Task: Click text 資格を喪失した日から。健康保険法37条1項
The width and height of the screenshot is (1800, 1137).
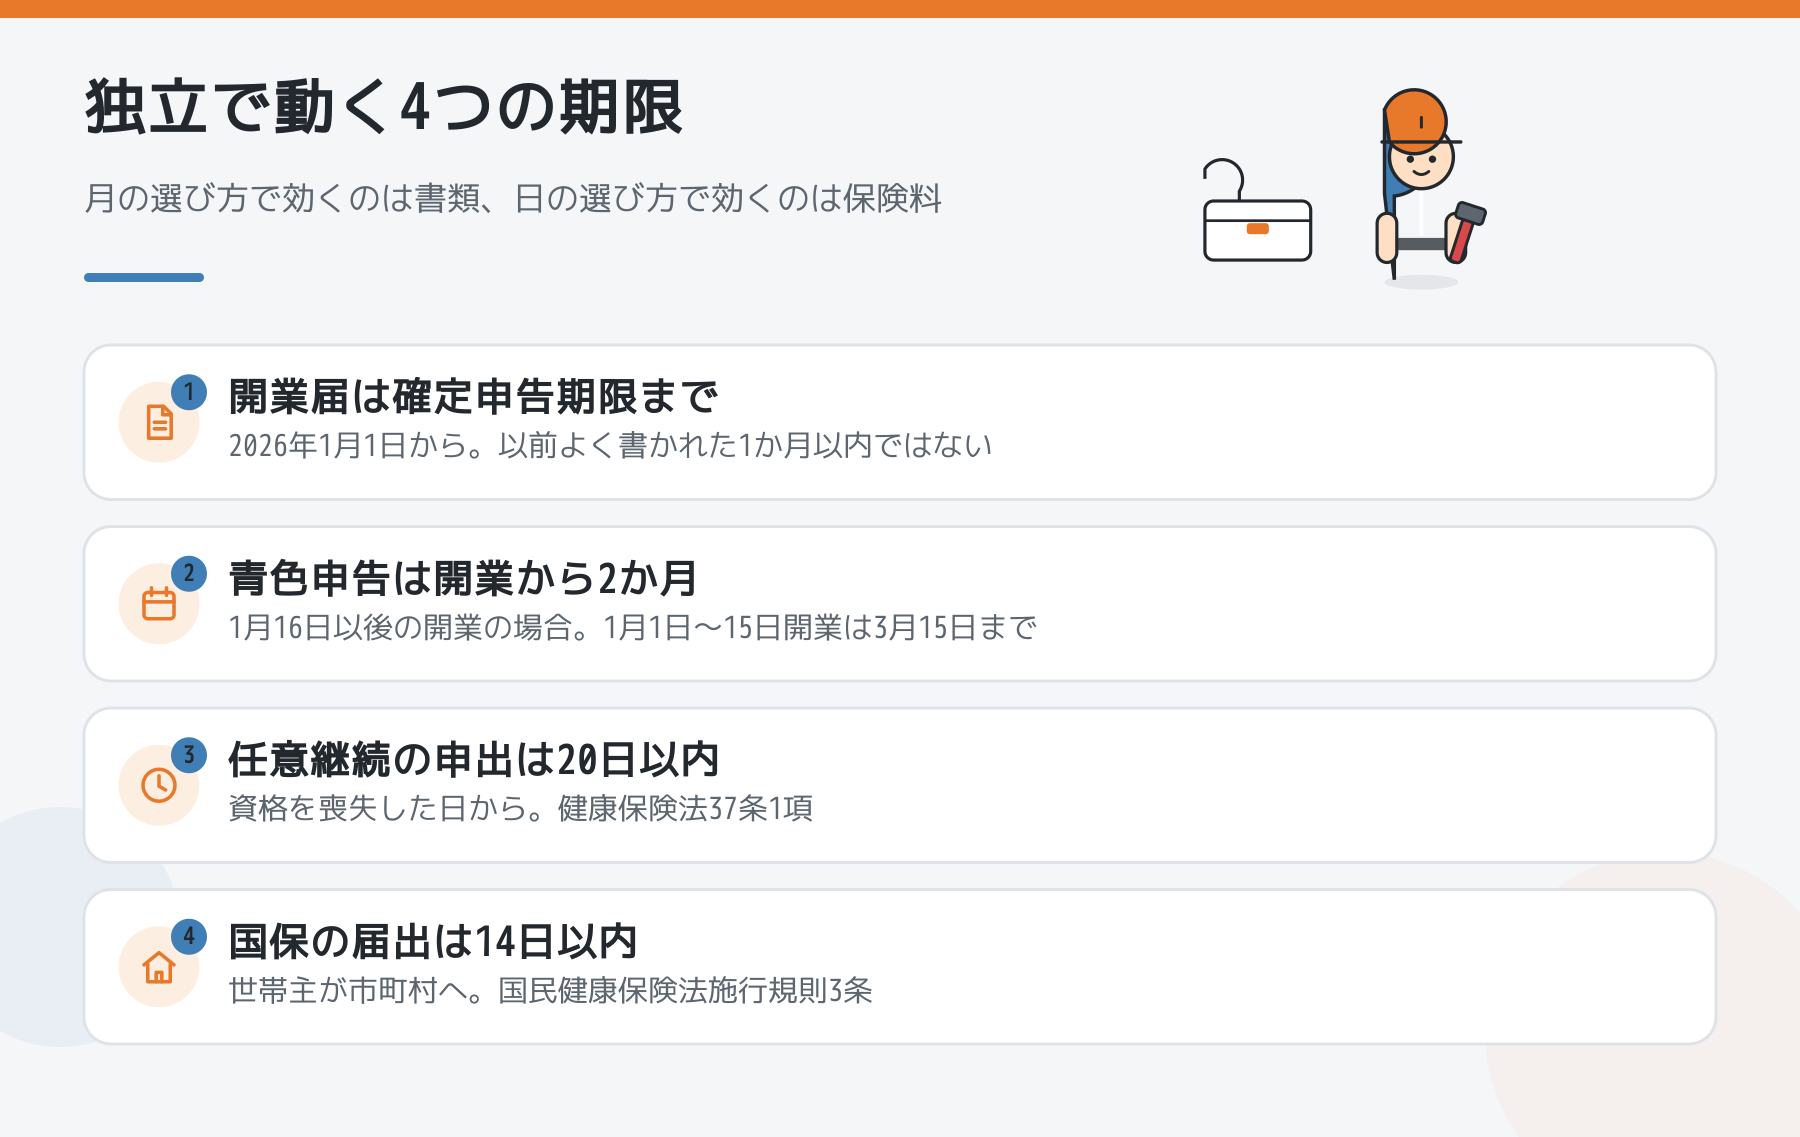Action: coord(521,808)
